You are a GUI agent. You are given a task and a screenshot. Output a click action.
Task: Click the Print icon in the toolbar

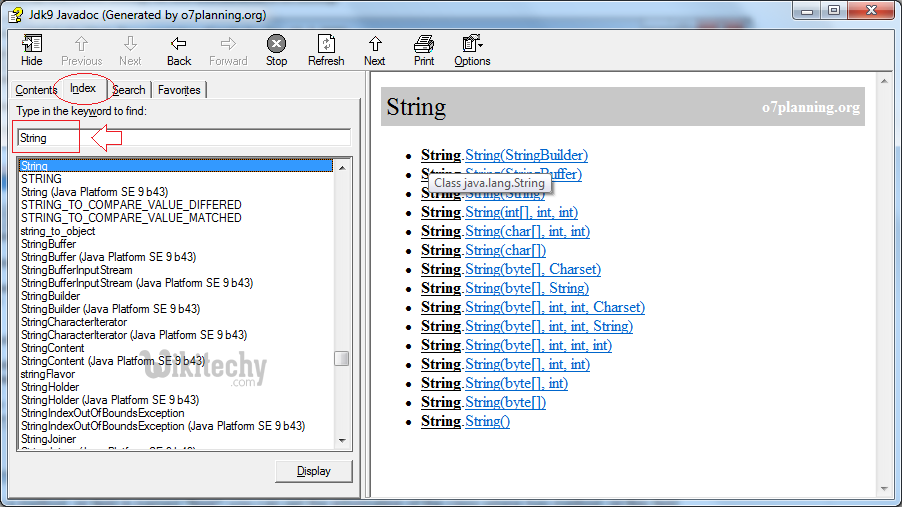[x=424, y=50]
